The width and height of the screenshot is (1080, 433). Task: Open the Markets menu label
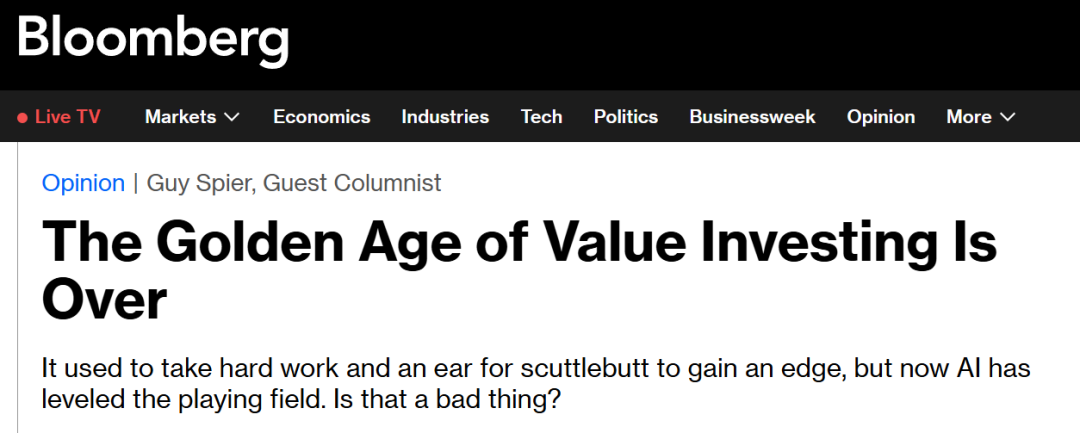coord(180,117)
